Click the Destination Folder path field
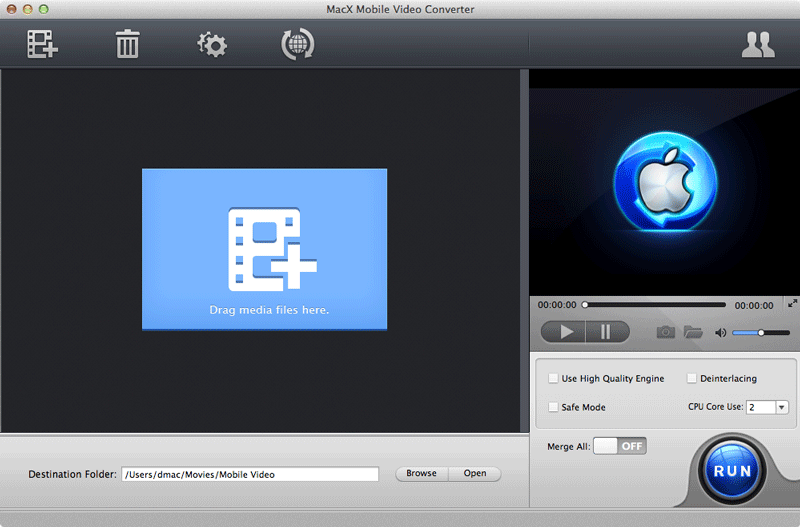This screenshot has width=800, height=527. point(250,474)
